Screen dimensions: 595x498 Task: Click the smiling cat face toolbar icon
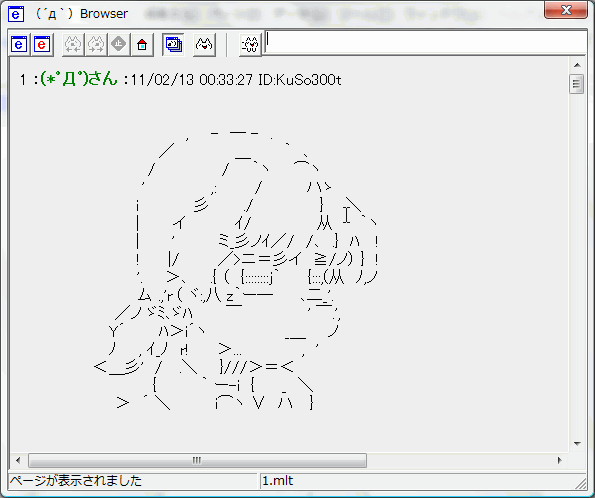tap(204, 45)
